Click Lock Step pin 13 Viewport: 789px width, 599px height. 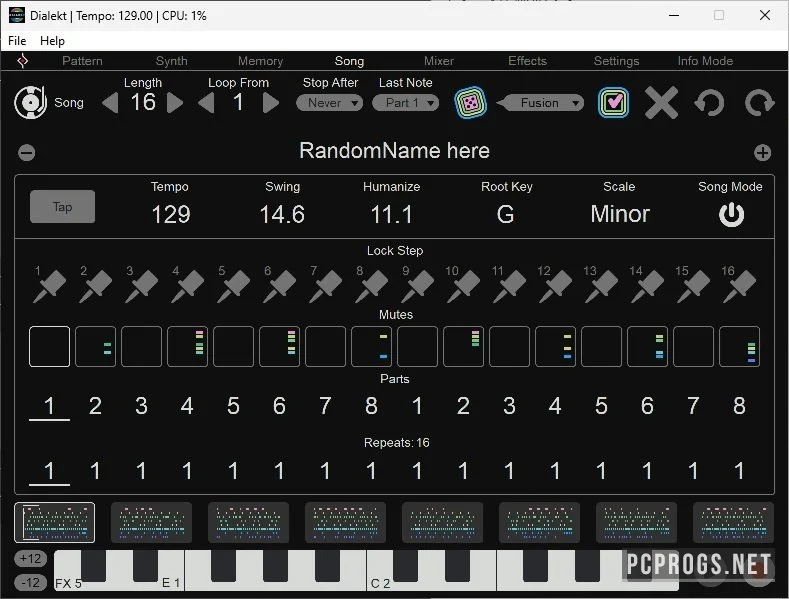601,286
